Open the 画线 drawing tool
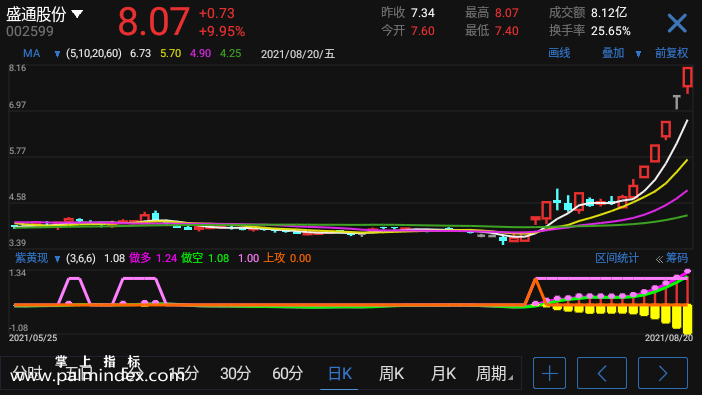The image size is (702, 395). coord(559,53)
